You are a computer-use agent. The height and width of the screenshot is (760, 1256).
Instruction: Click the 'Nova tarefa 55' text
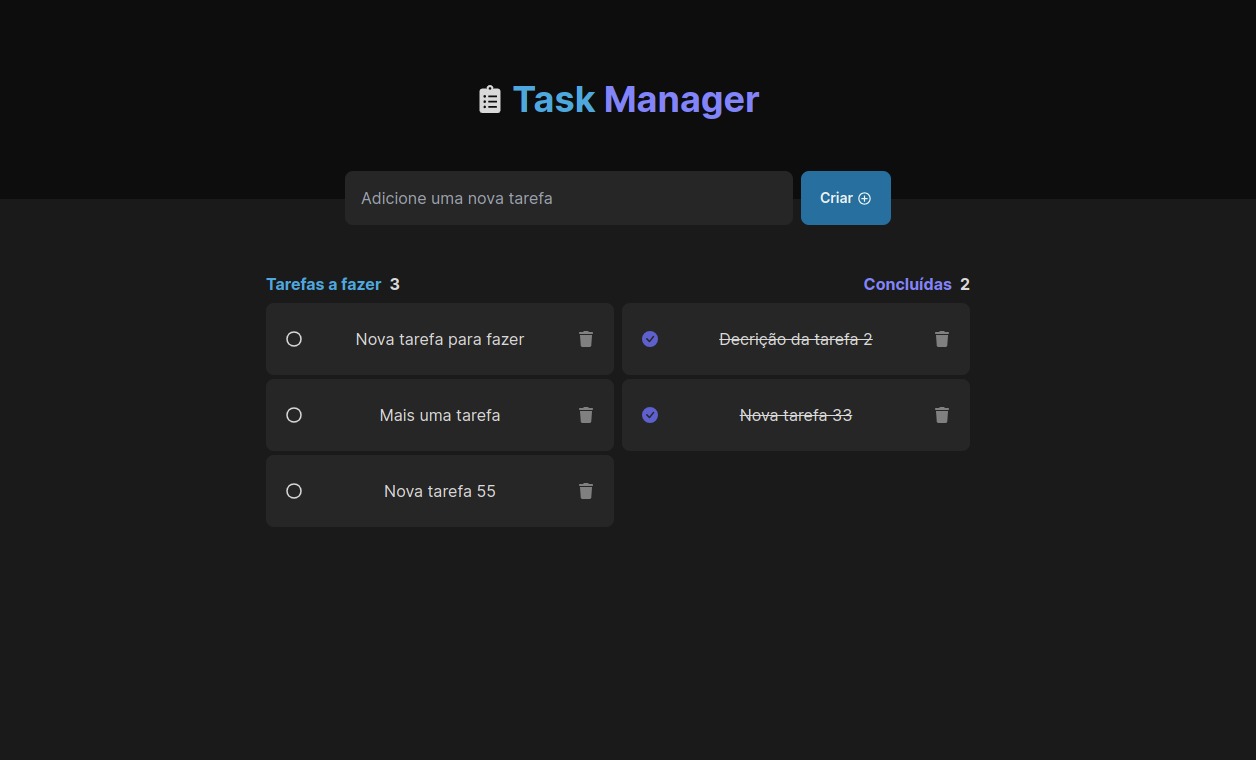[x=440, y=491]
